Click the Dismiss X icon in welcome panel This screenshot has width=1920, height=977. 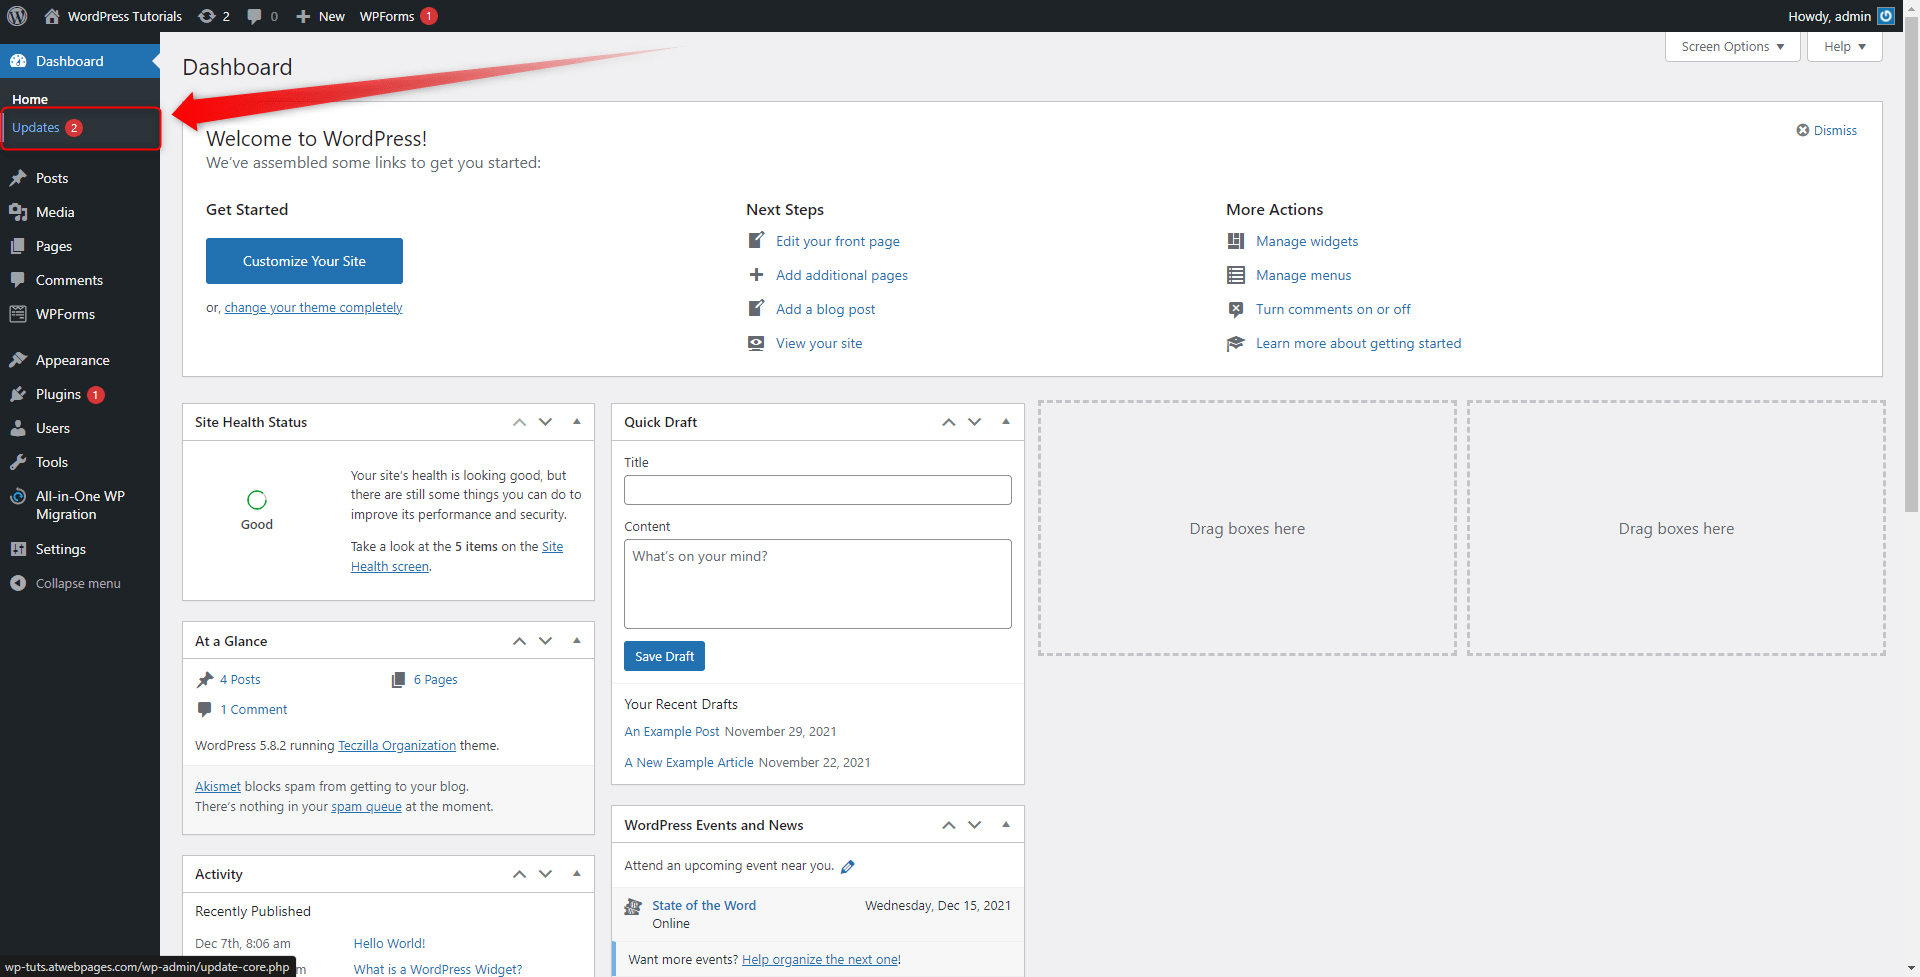click(1803, 130)
